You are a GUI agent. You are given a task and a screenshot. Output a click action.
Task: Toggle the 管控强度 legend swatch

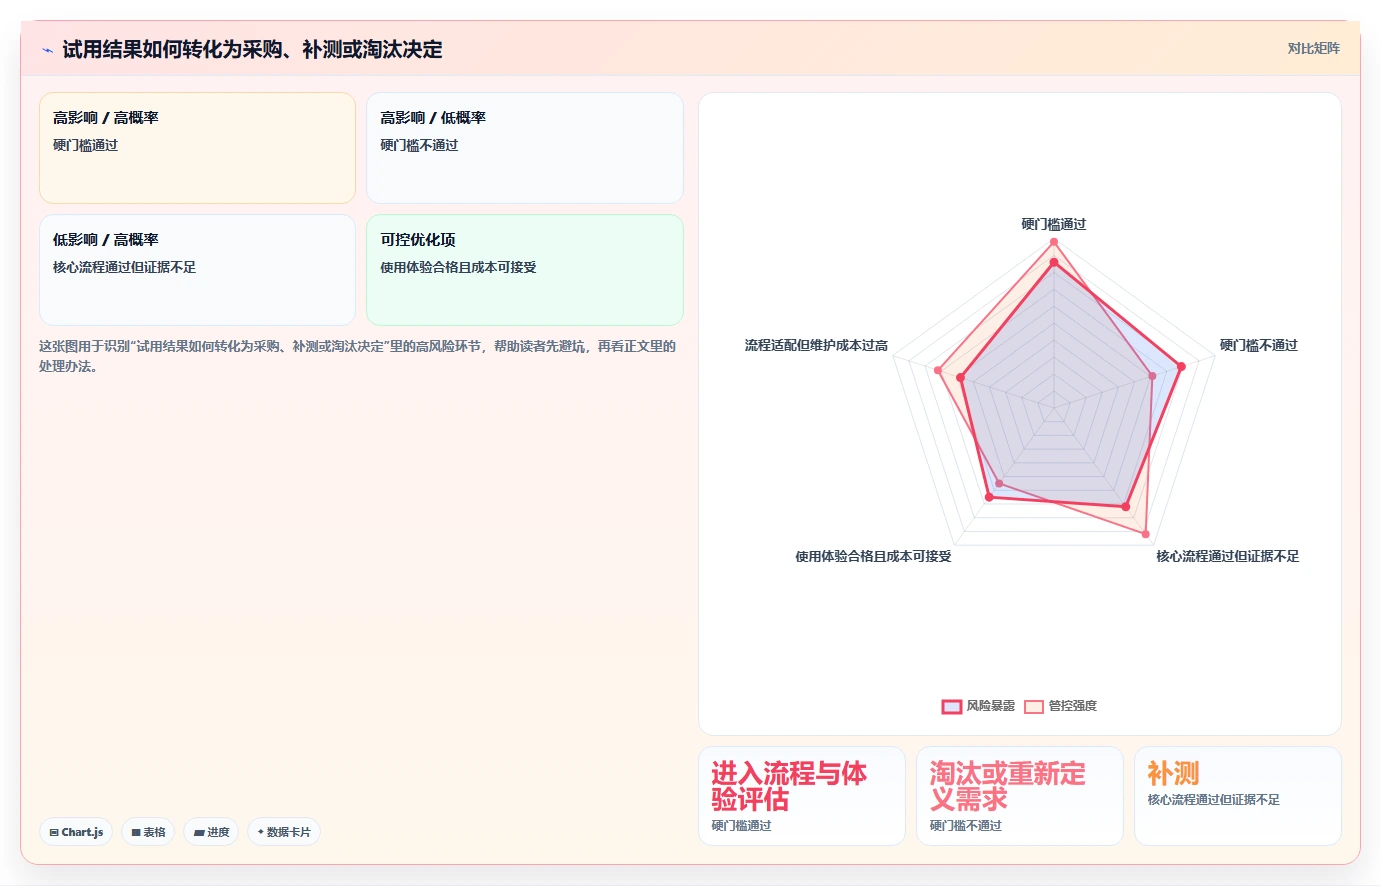1034,707
